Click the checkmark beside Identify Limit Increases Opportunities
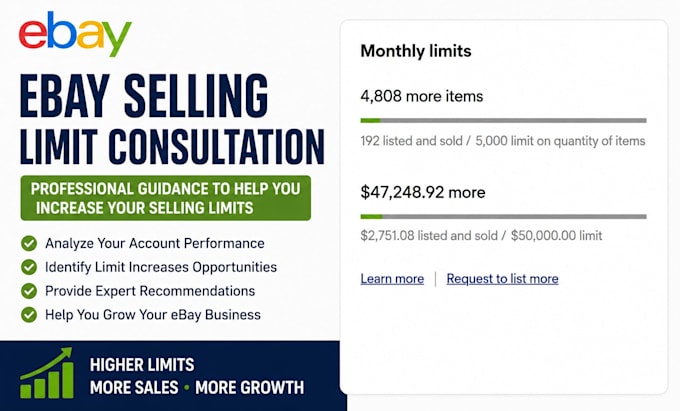The height and width of the screenshot is (411, 680). 29,267
